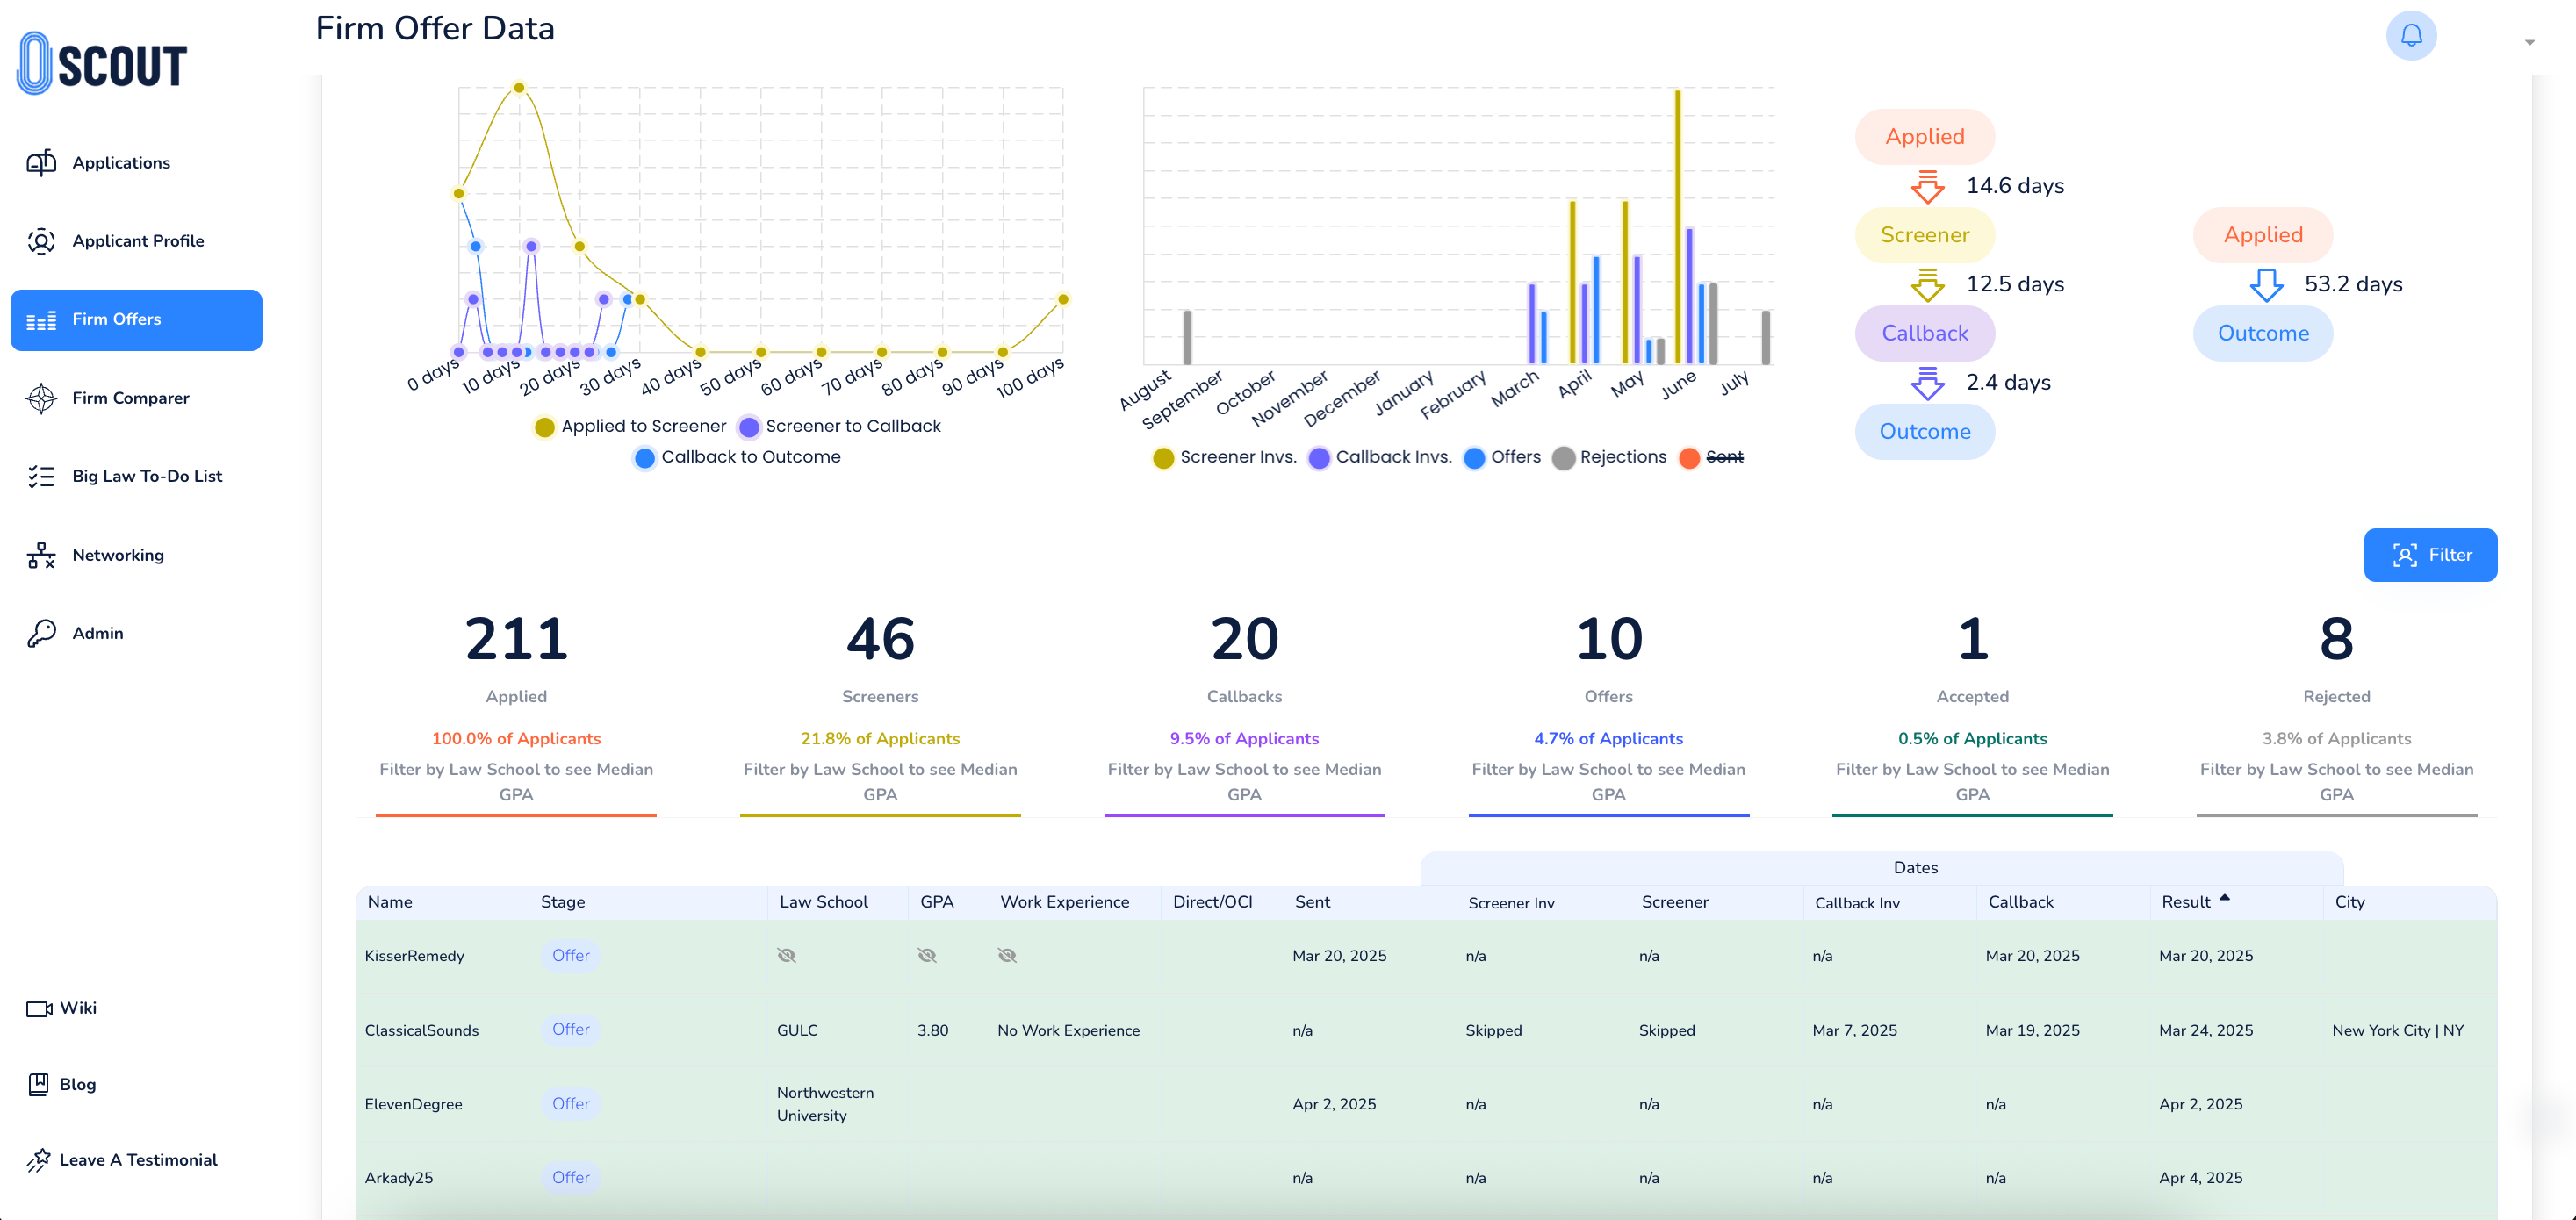Open account dropdown arrow at top right
2576x1220 pixels.
(2529, 42)
